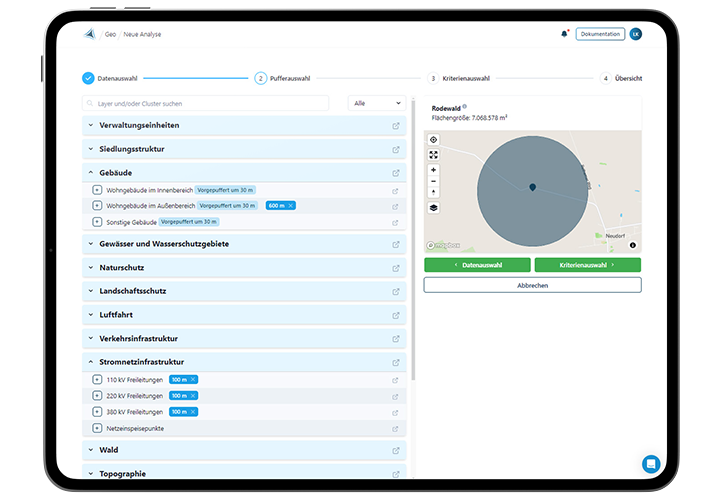Open the Alle filter dropdown
This screenshot has width=720, height=500.
377,103
